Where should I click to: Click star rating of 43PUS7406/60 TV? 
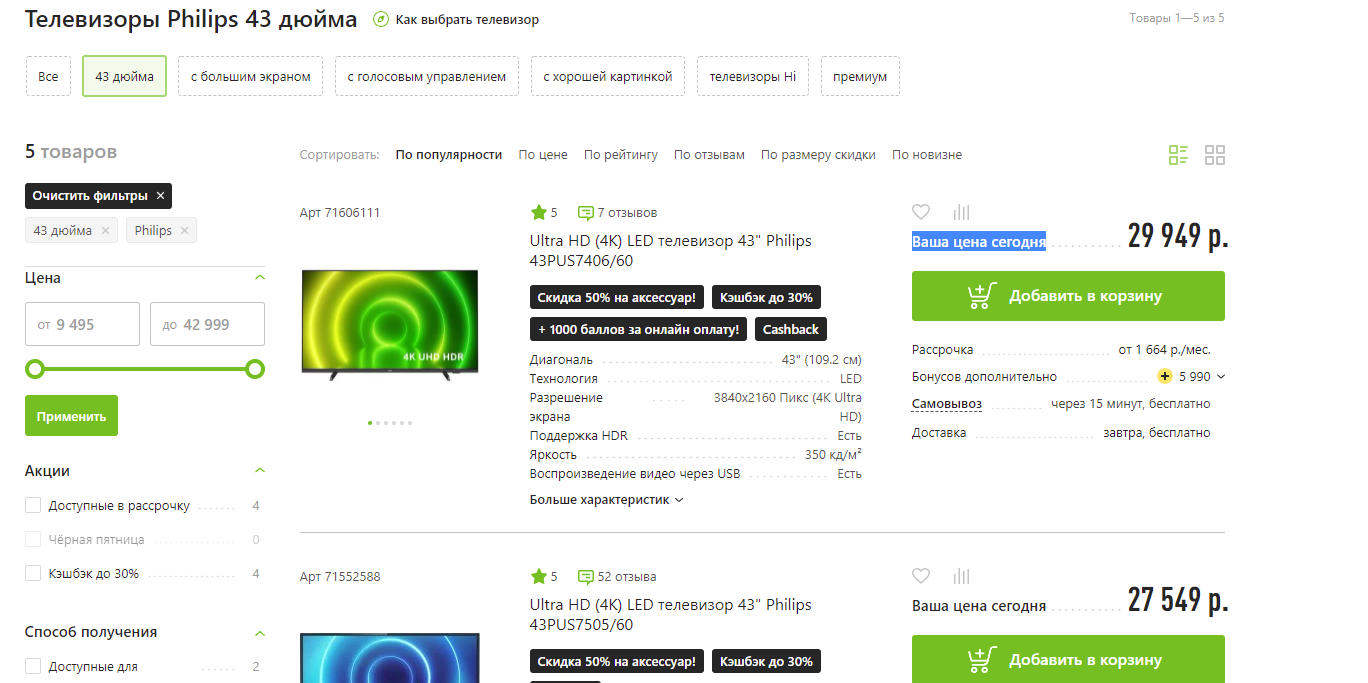[x=544, y=213]
